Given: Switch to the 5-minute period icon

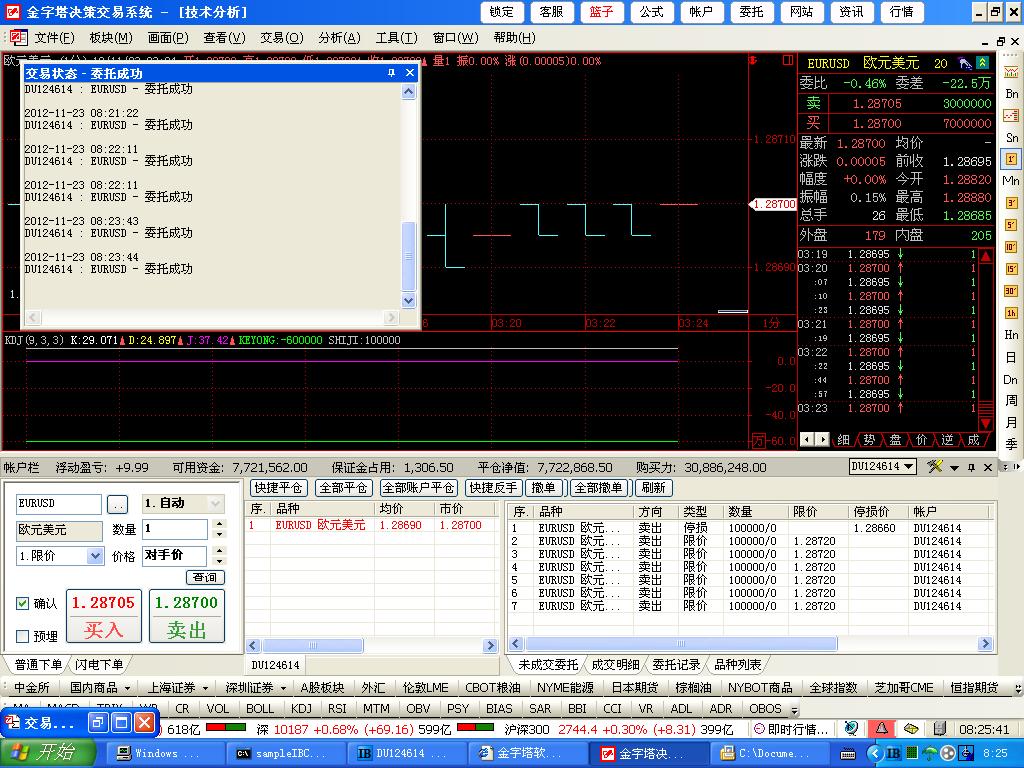Looking at the screenshot, I should pyautogui.click(x=1011, y=225).
